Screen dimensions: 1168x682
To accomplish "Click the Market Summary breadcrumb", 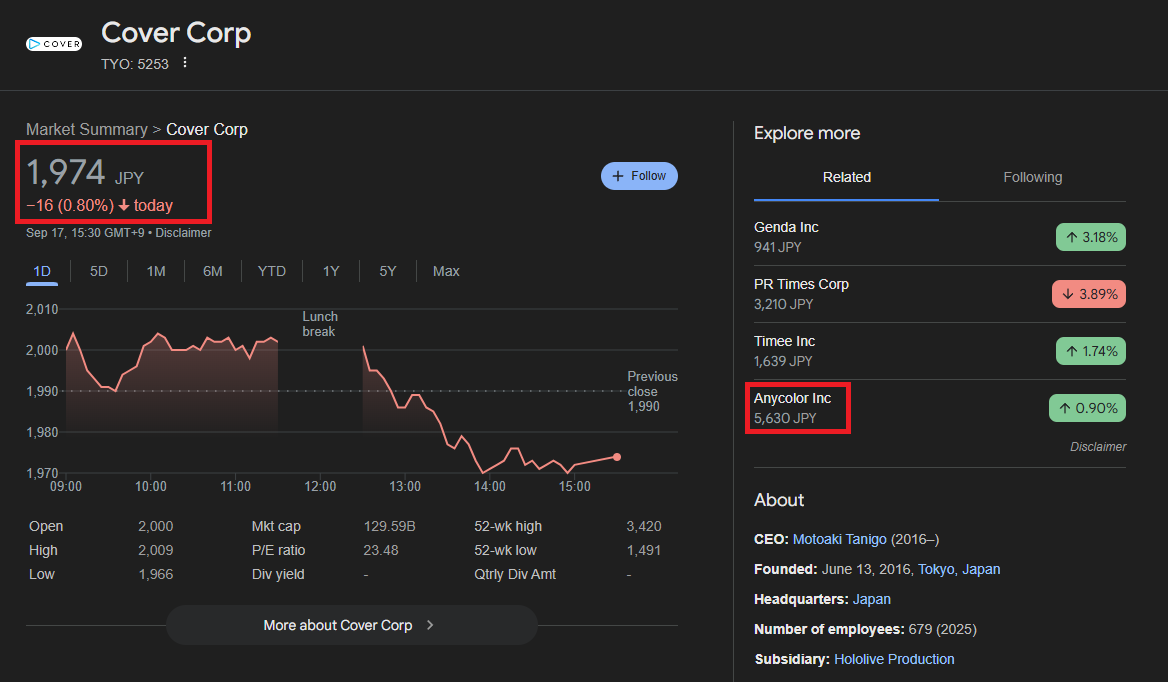I will pyautogui.click(x=86, y=129).
